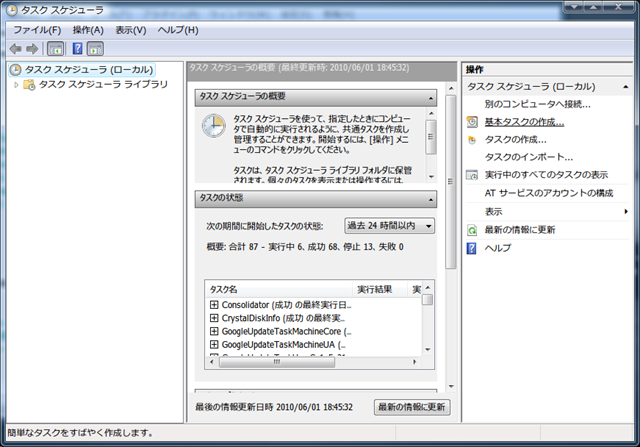Click ヘルプ text in actions pane
Viewport: 640px width, 447px height.
pos(498,248)
